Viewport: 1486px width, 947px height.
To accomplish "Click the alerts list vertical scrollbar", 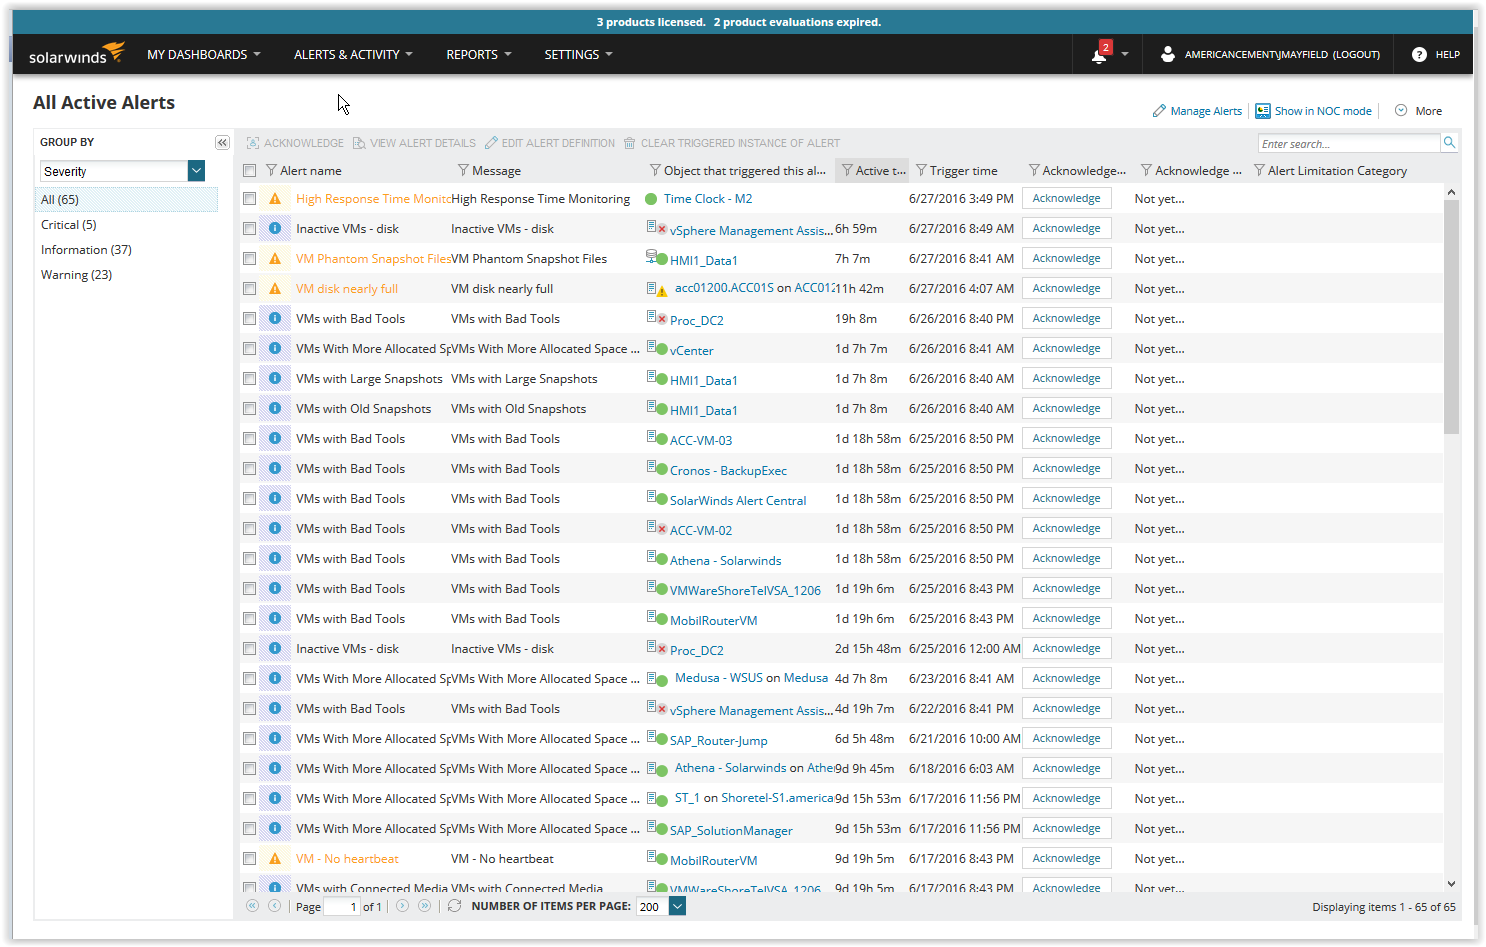I will 1451,316.
